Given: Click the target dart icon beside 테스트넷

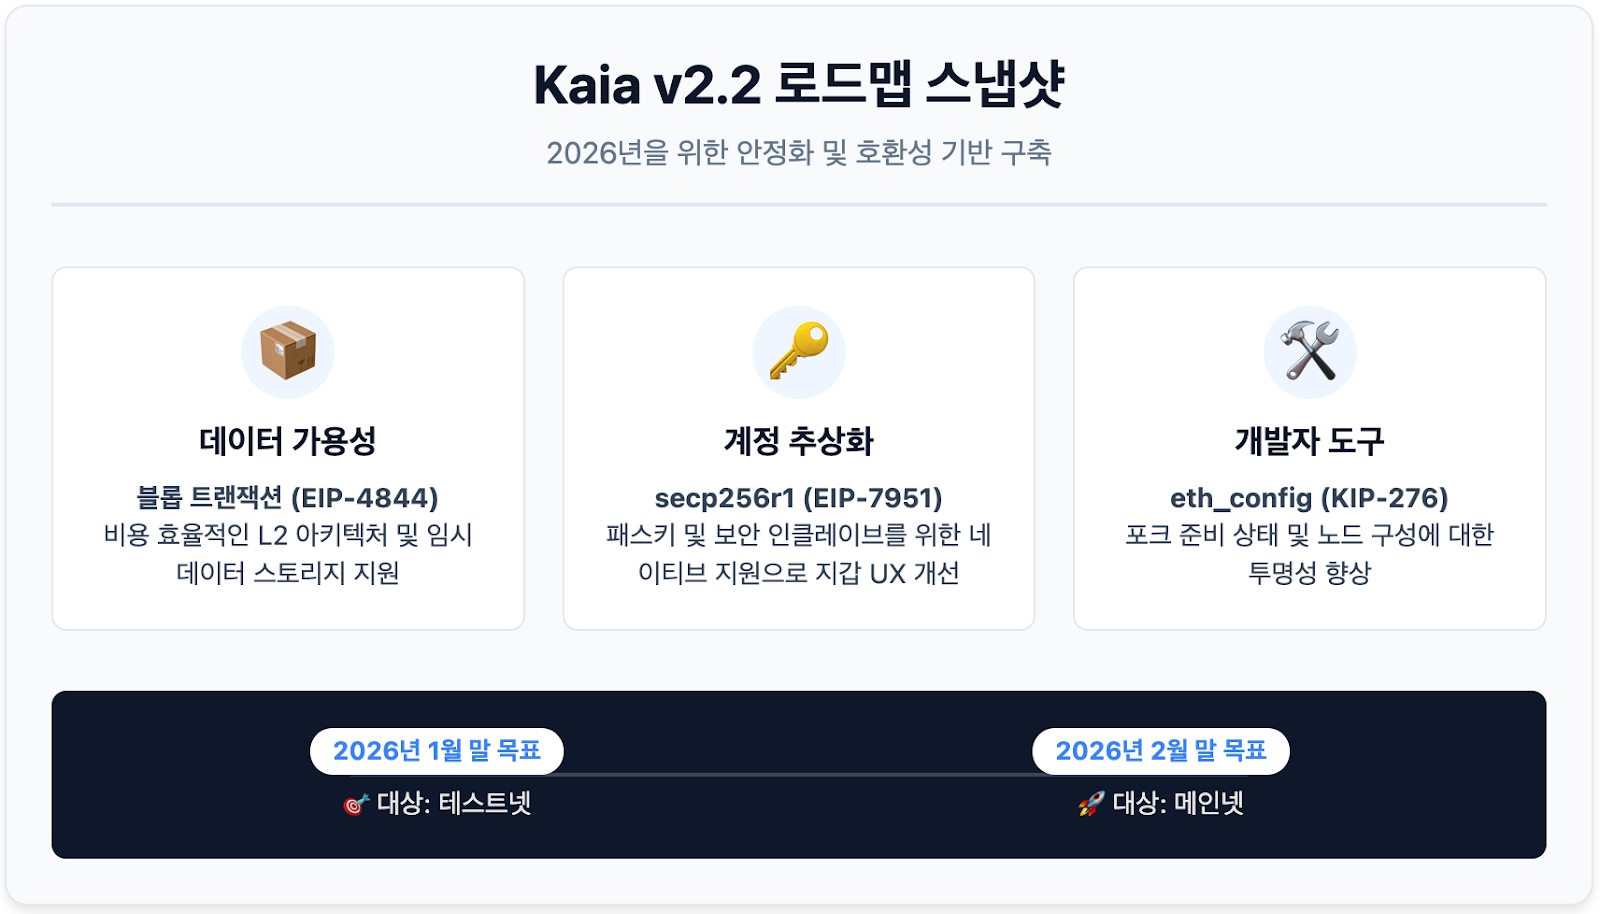Looking at the screenshot, I should click(355, 805).
